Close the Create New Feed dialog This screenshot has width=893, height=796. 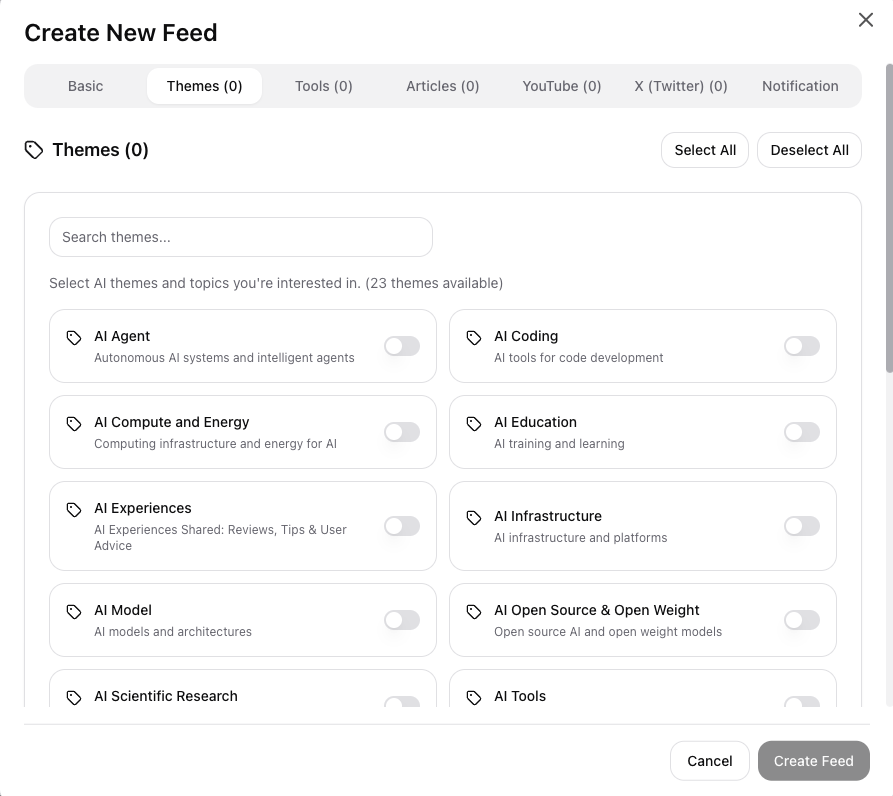(865, 20)
